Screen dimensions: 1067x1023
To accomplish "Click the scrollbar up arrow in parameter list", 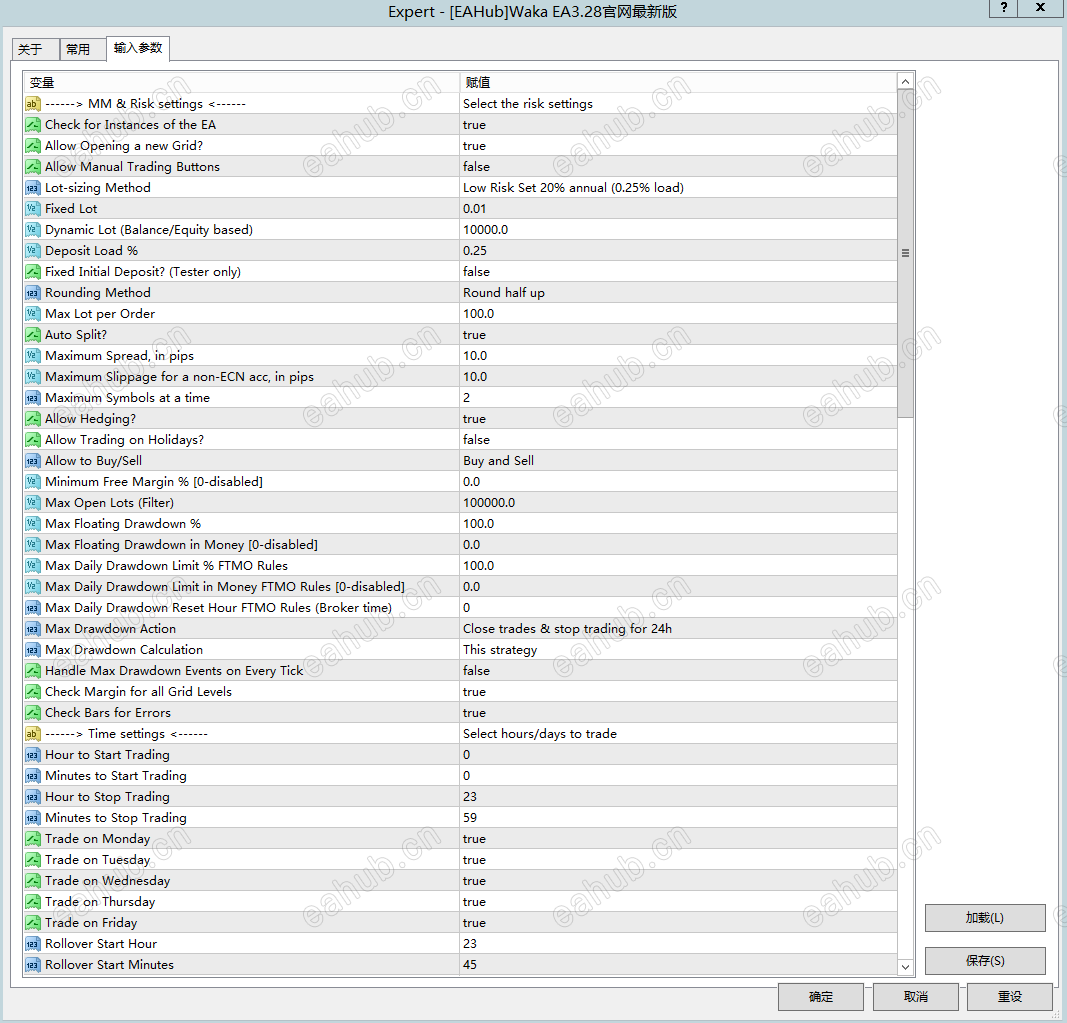I will pyautogui.click(x=905, y=82).
